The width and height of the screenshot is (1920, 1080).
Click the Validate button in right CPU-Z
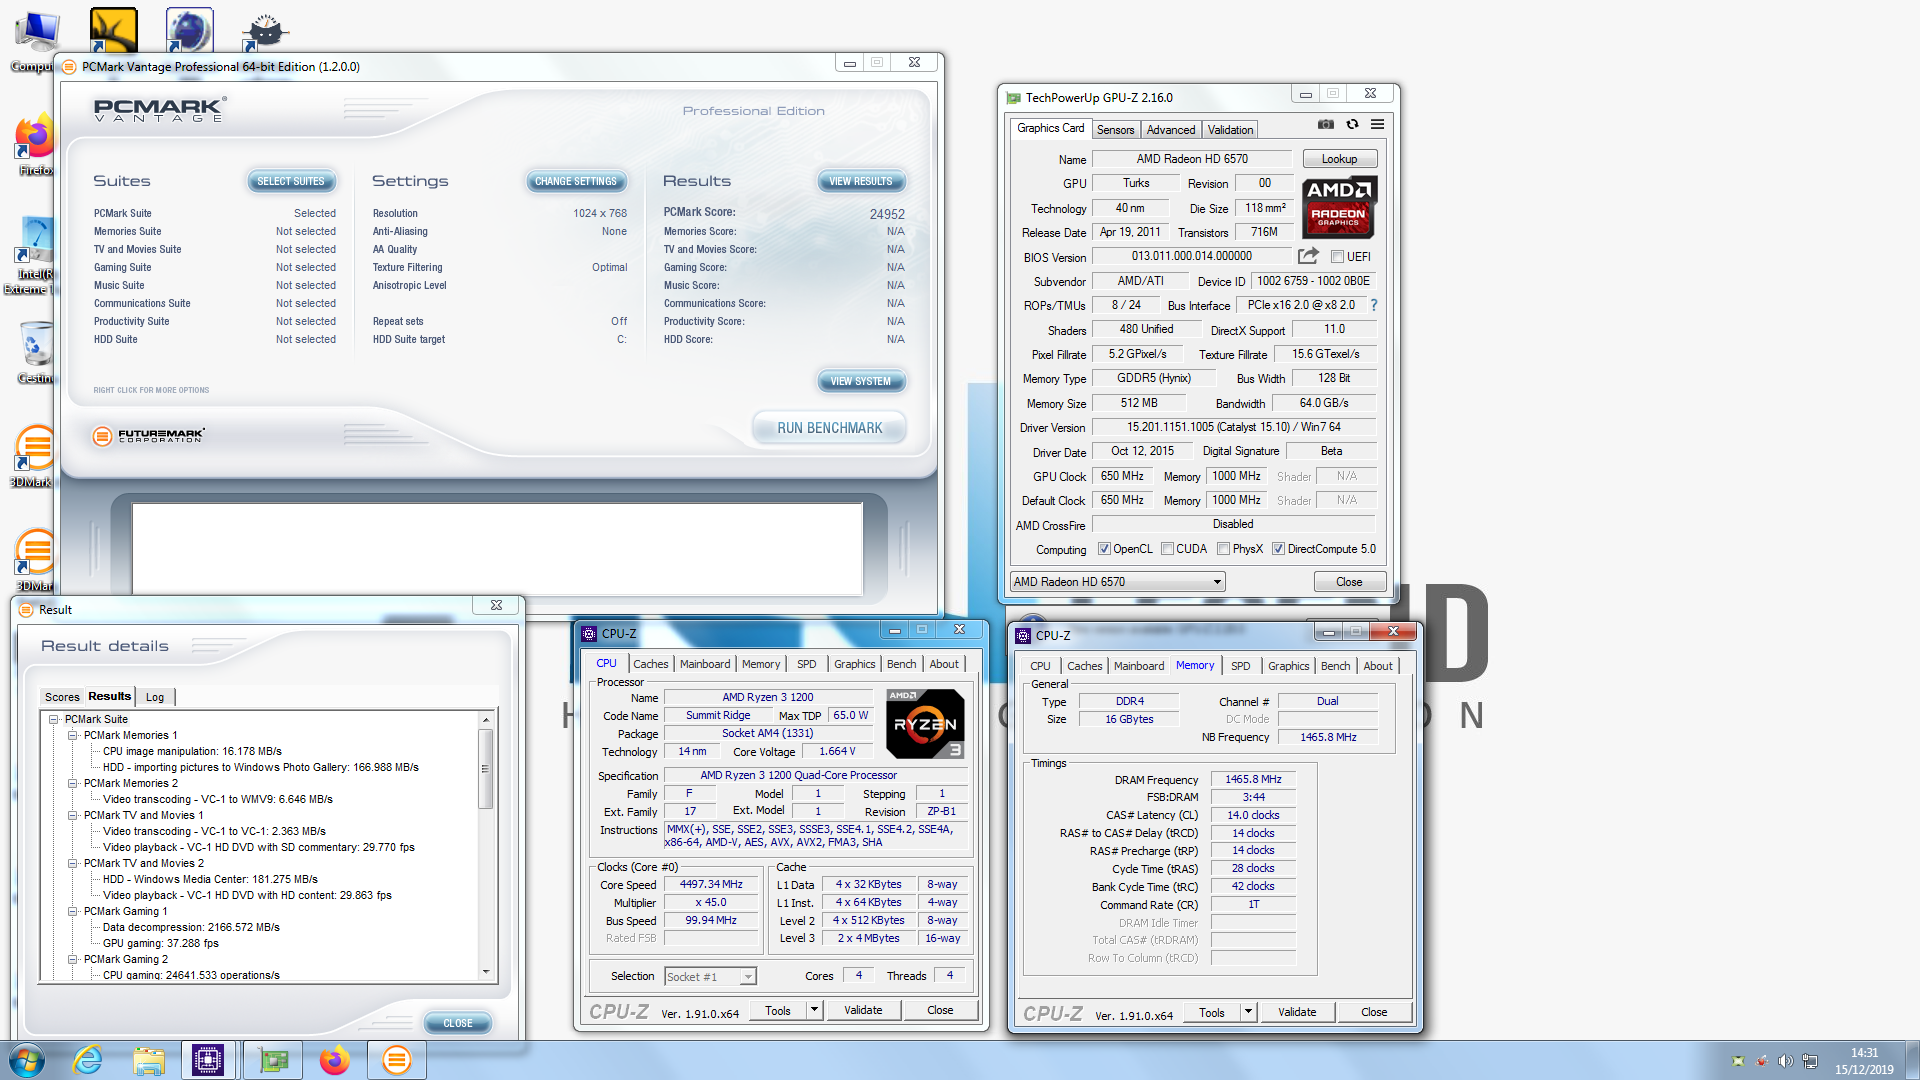point(1297,1012)
